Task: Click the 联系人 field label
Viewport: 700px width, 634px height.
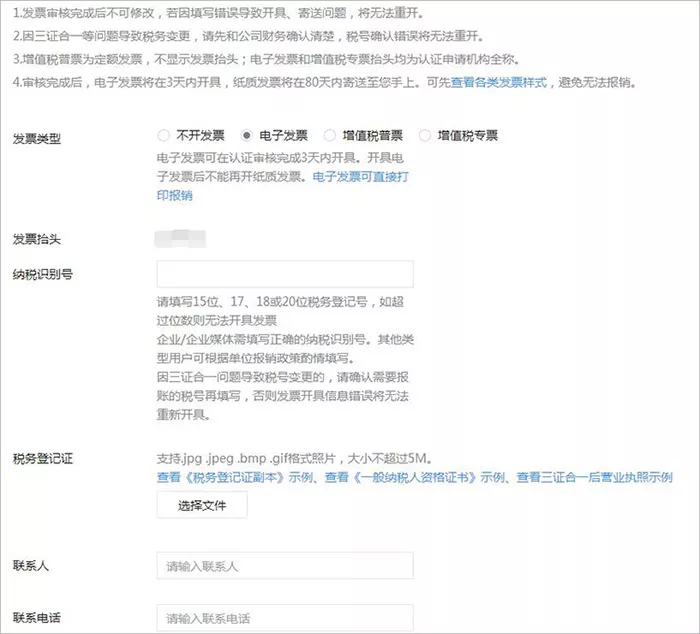Action: coord(30,566)
